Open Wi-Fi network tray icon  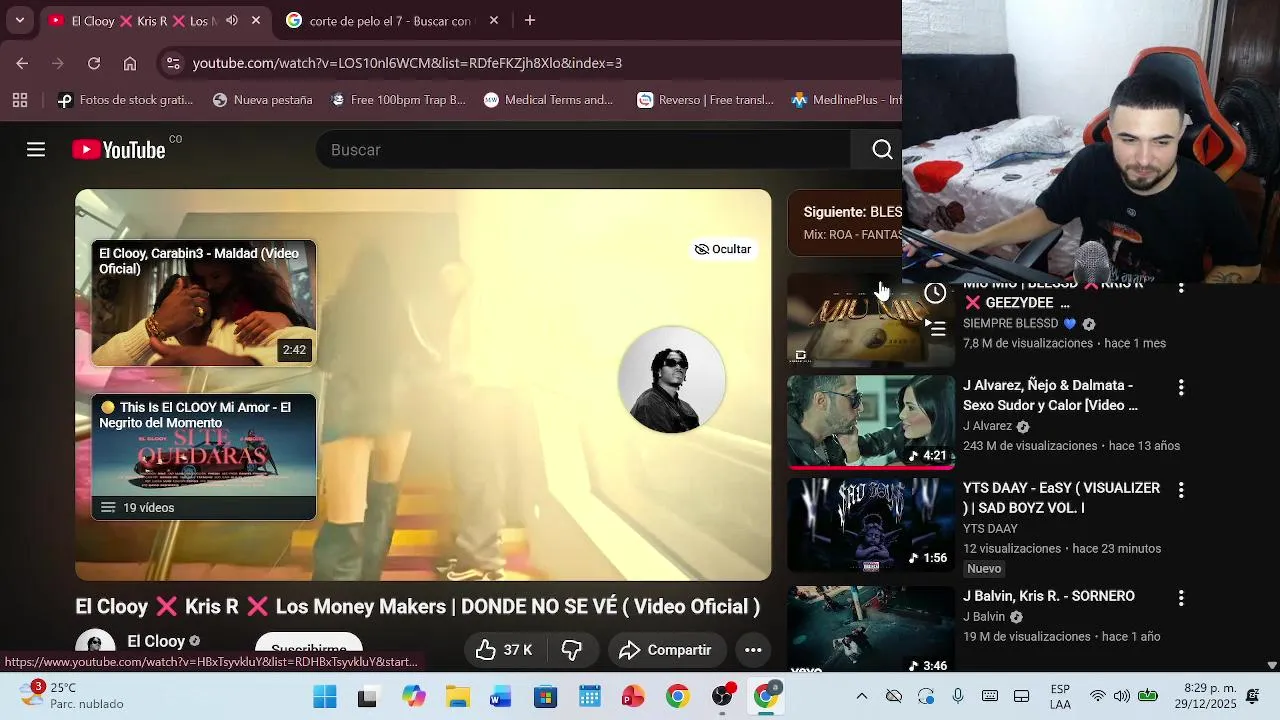(x=1098, y=696)
